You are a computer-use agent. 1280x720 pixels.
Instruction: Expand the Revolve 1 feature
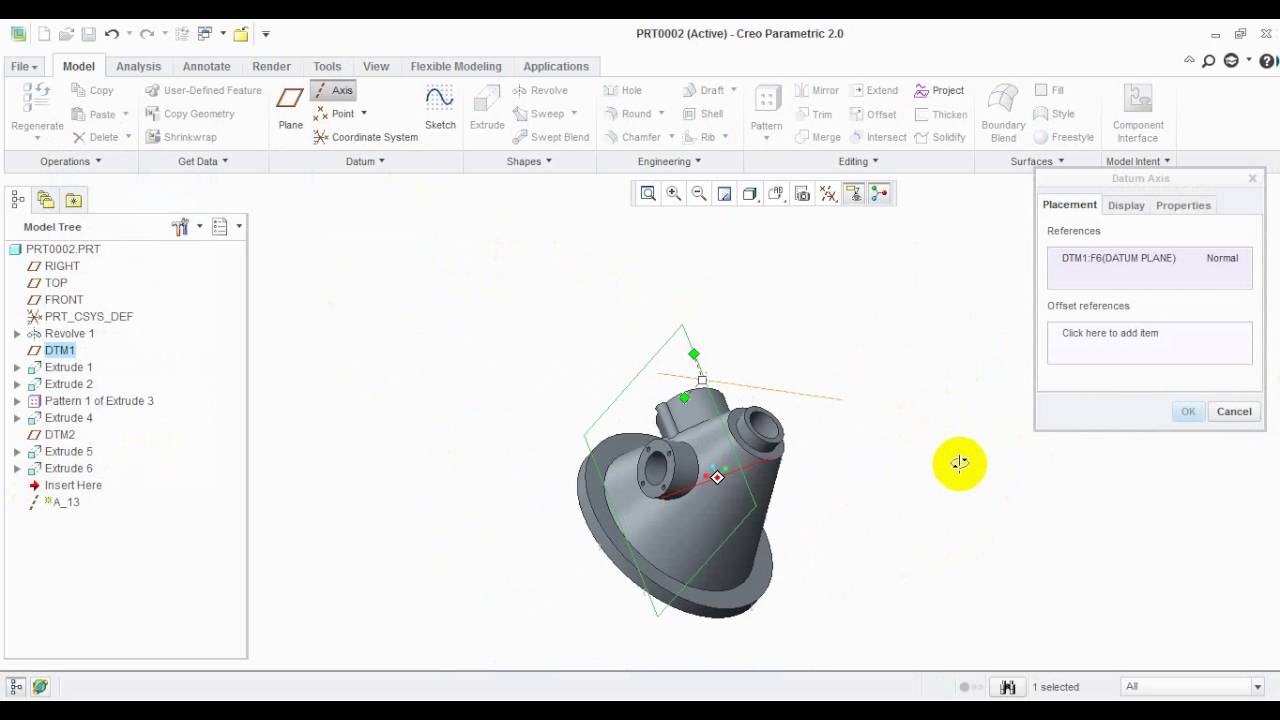tap(17, 334)
